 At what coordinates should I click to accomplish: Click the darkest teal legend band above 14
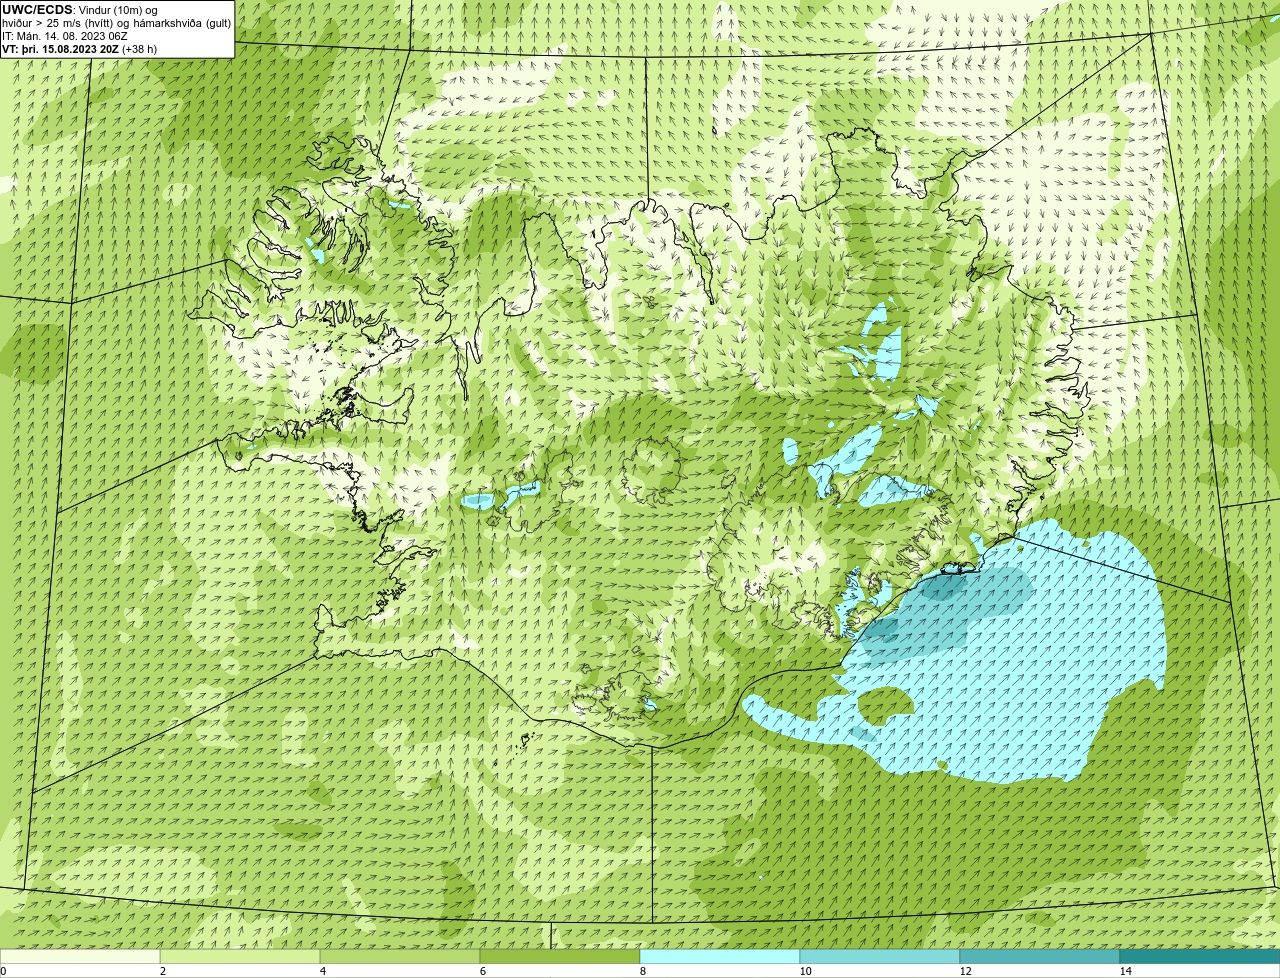1200,956
